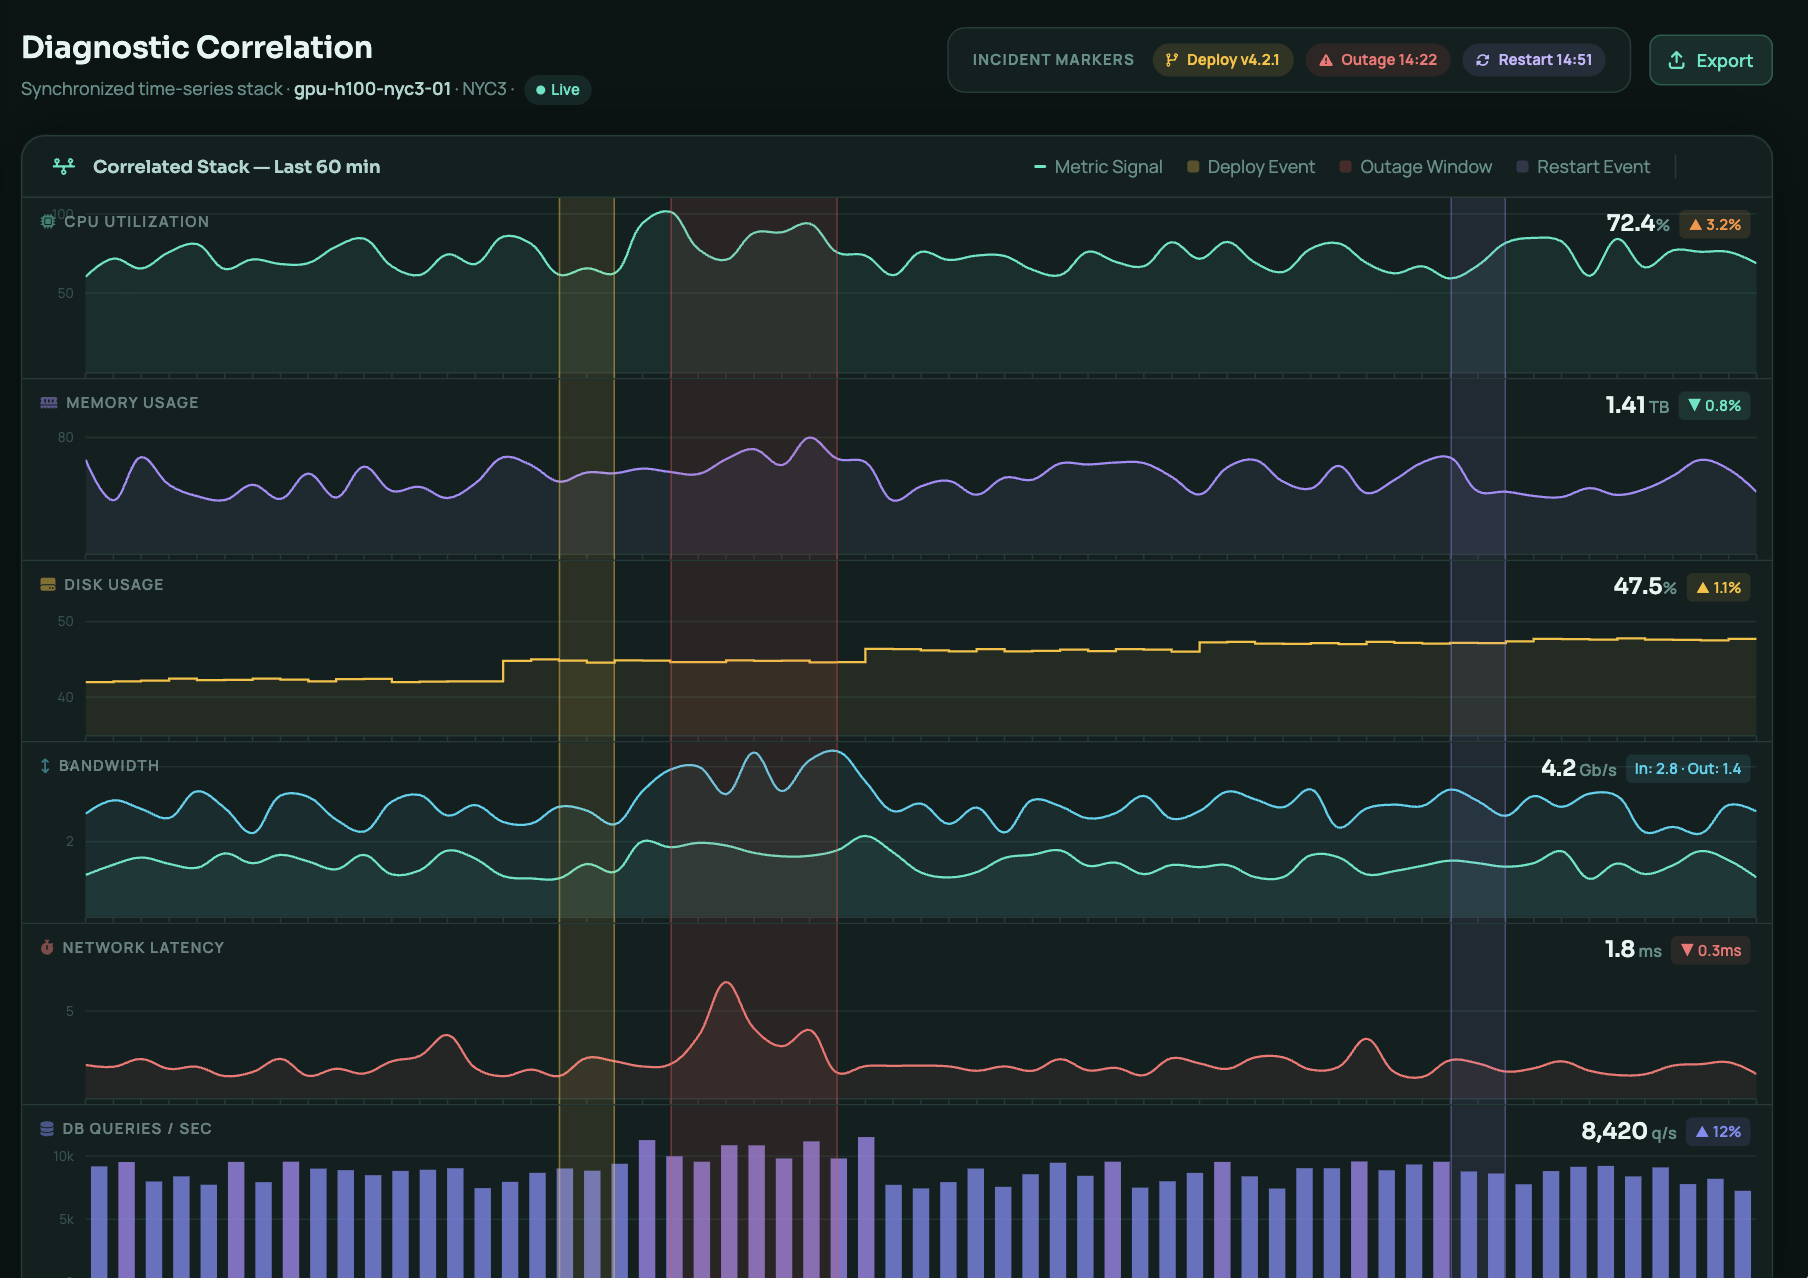The image size is (1808, 1278).
Task: Toggle the Deploy v4.2.1 incident marker
Action: click(1223, 60)
